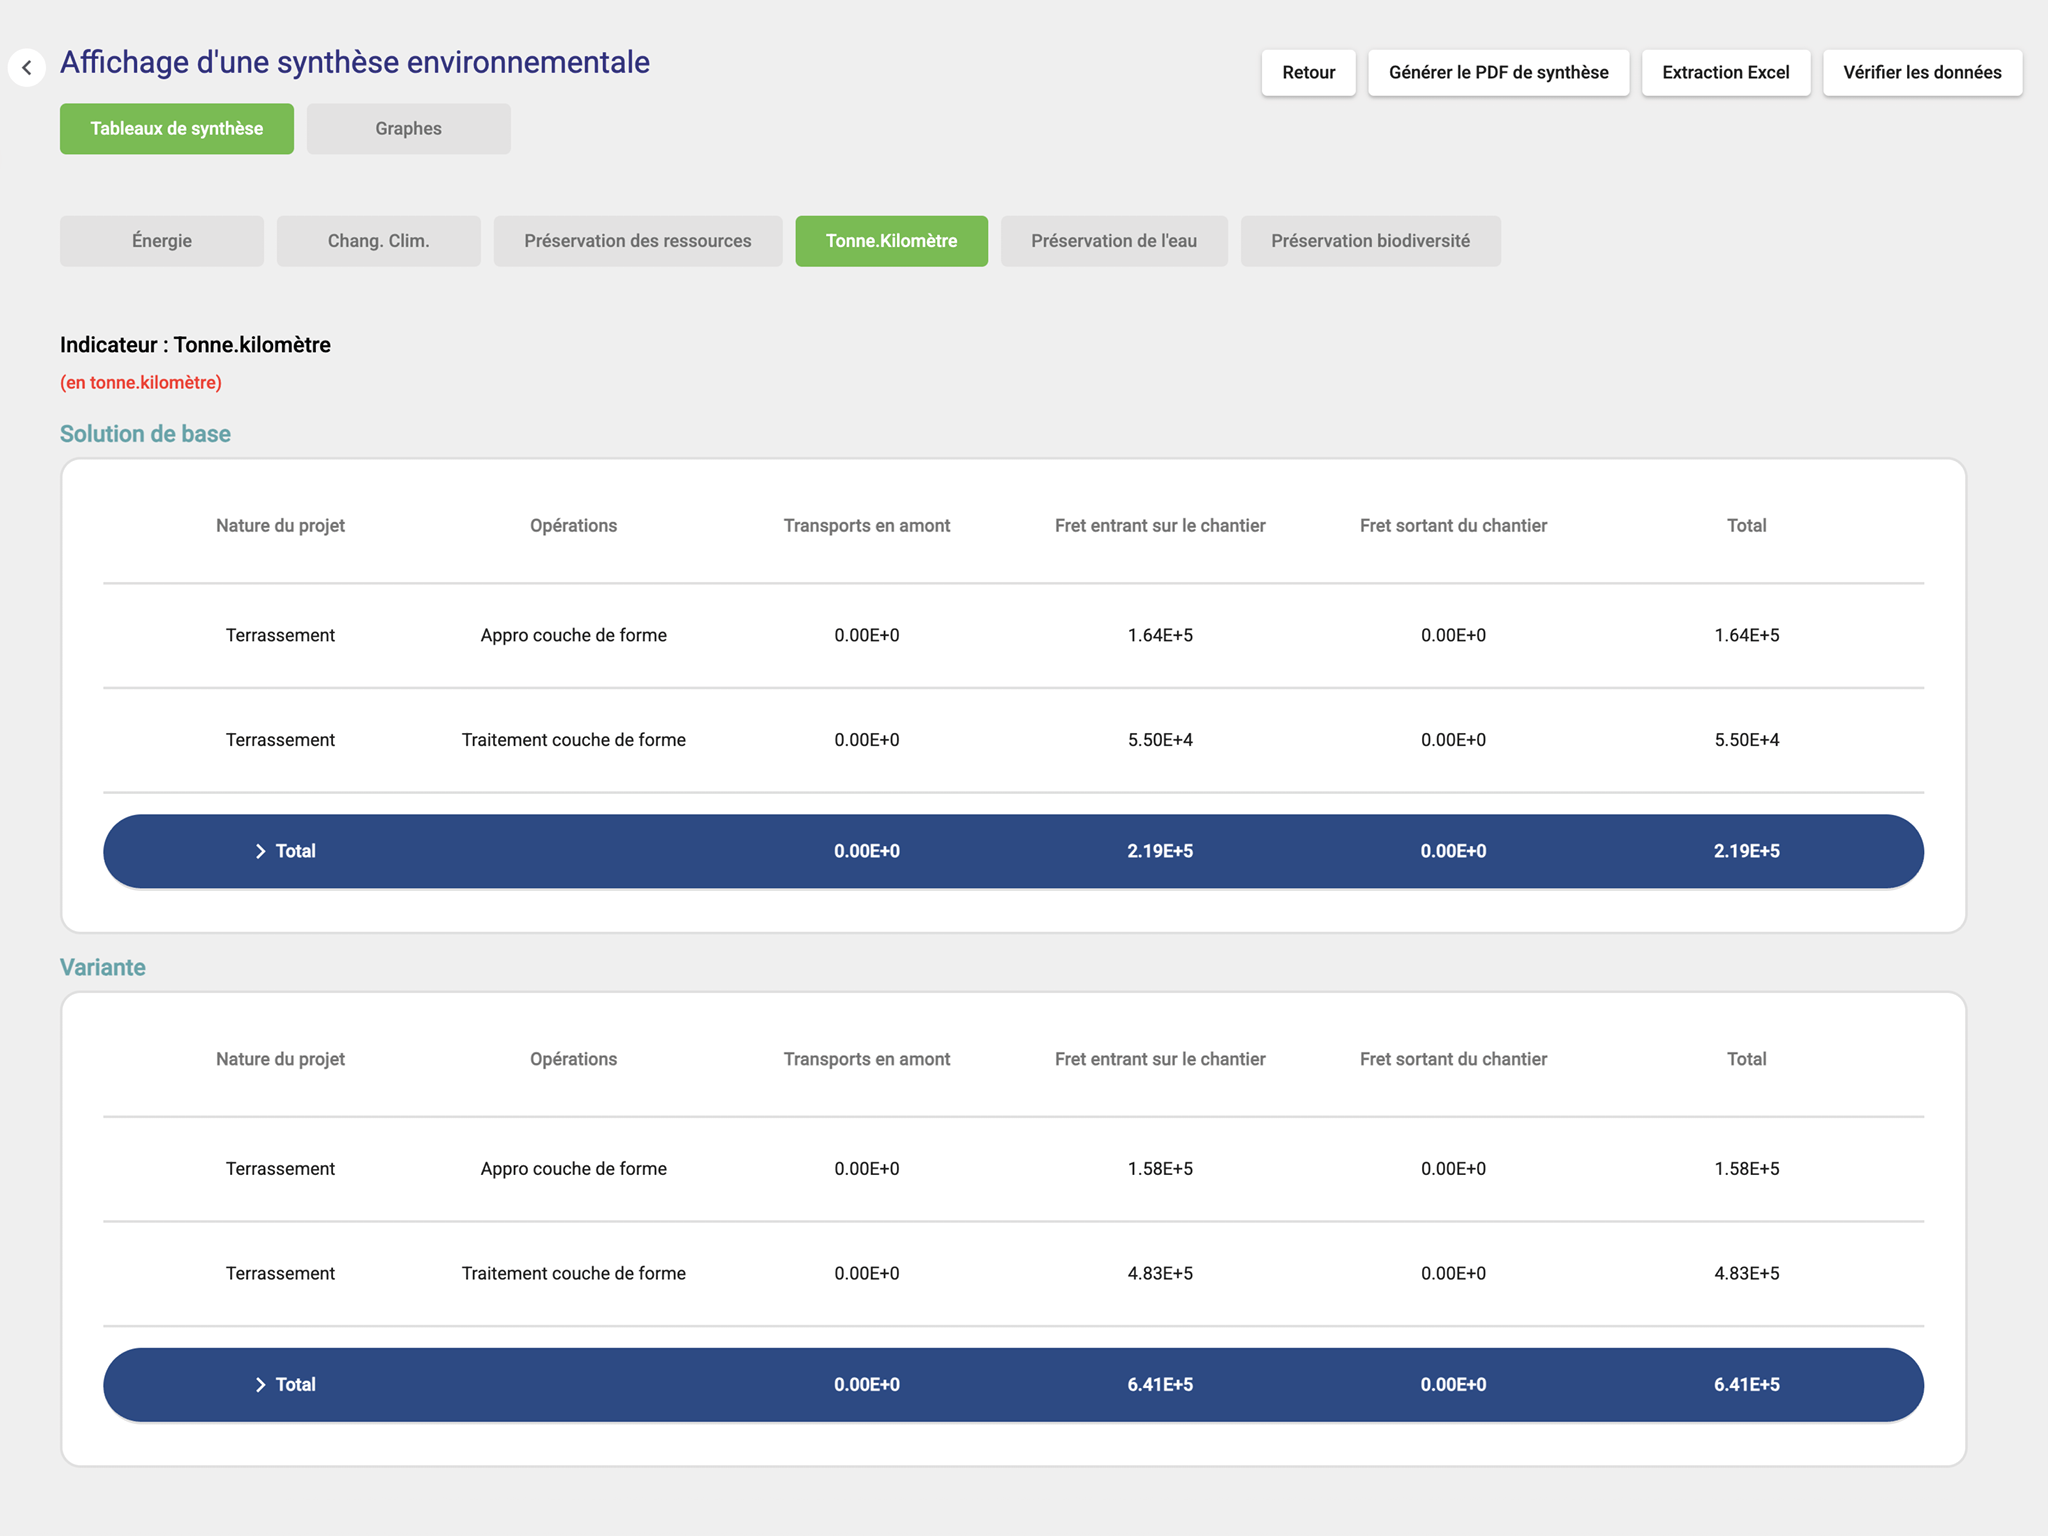The height and width of the screenshot is (1536, 2048).
Task: Open the Préservation de l'eau tab
Action: [x=1113, y=241]
